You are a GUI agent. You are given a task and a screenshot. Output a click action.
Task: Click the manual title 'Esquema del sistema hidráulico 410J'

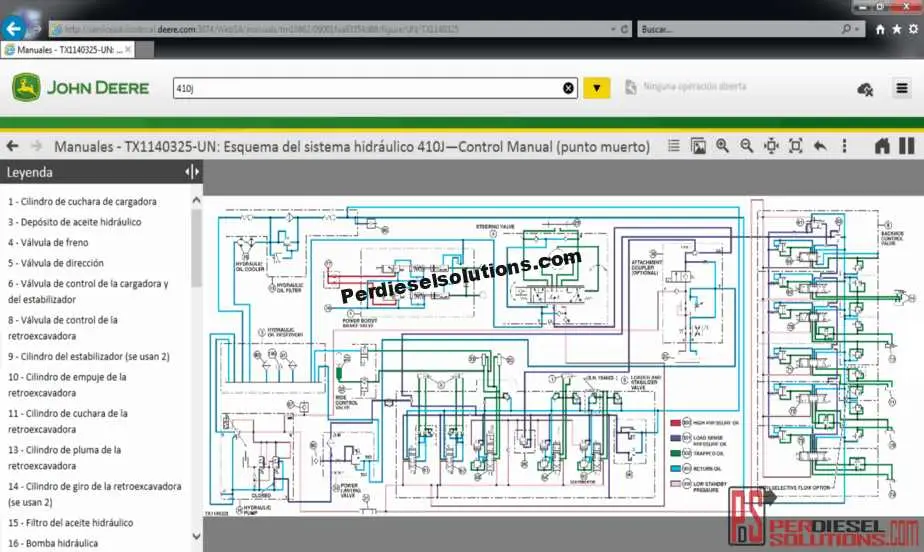(x=334, y=146)
